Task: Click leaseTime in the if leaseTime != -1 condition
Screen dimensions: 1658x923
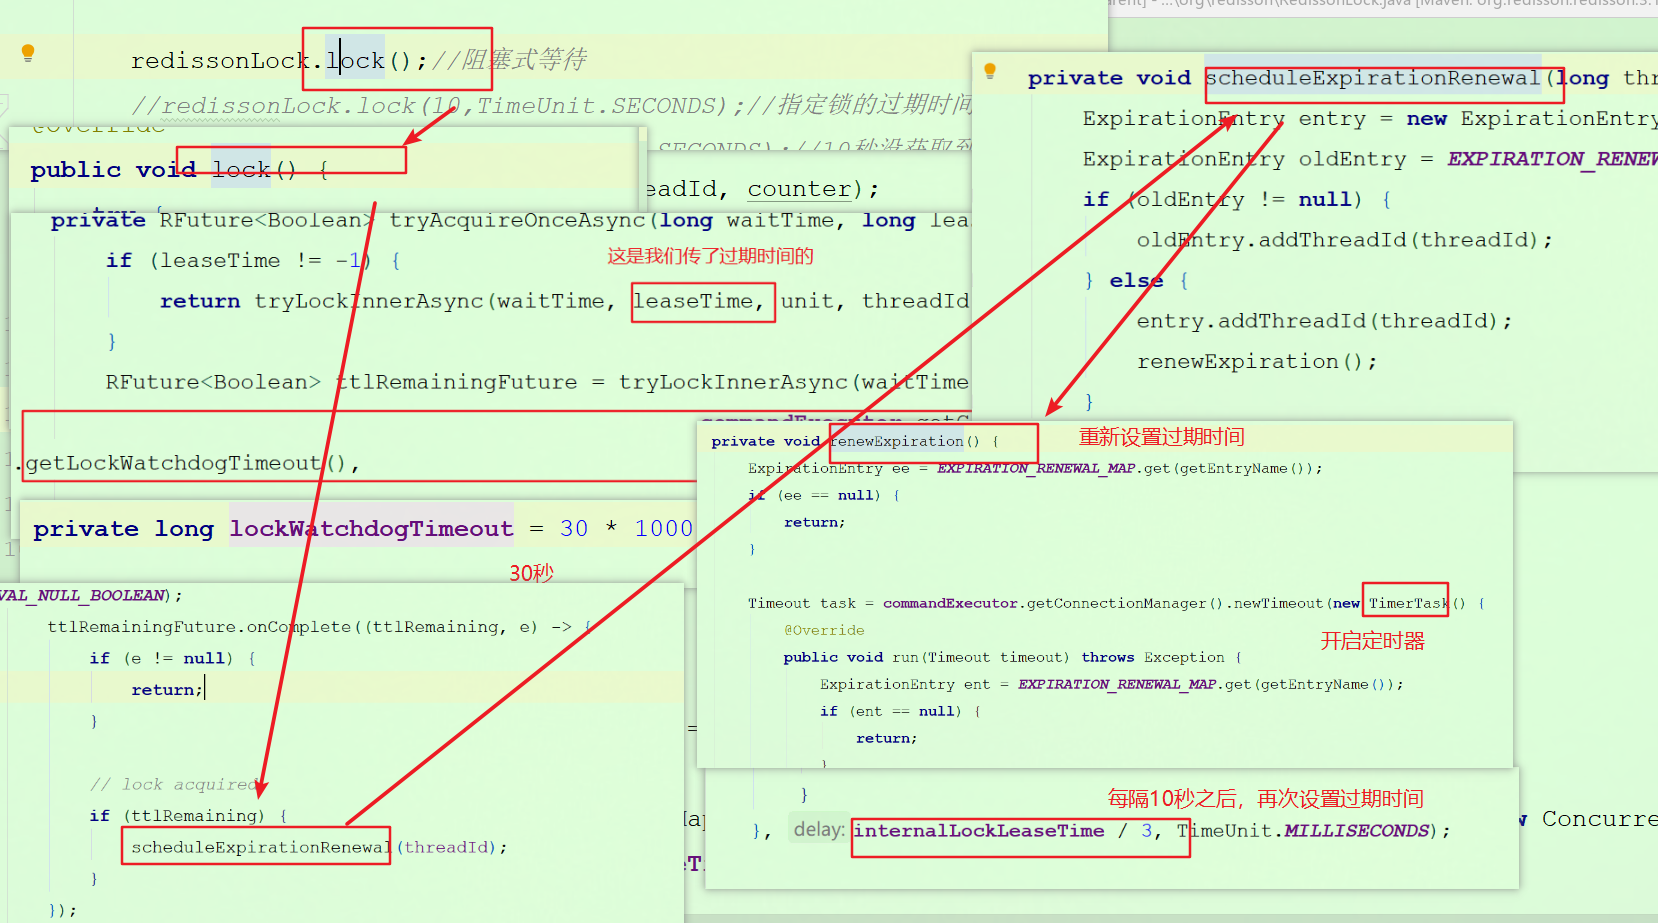Action: [x=220, y=261]
